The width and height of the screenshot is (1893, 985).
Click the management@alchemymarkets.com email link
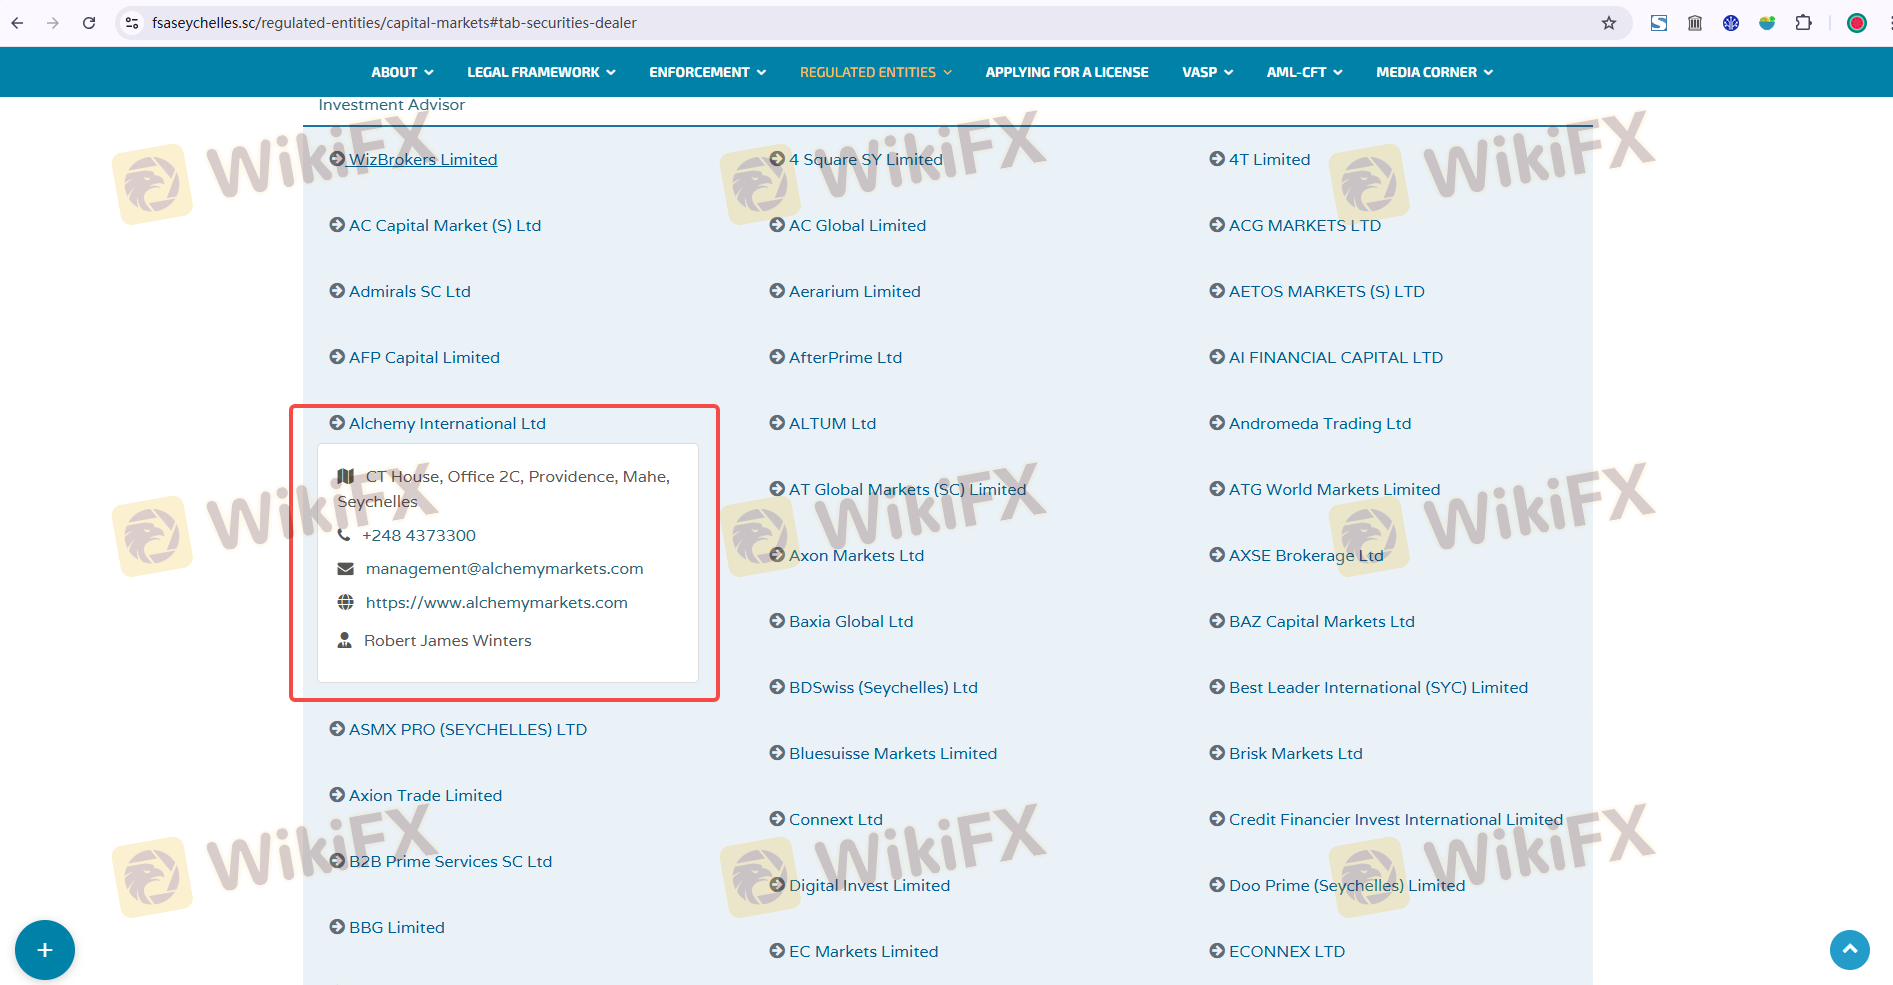pos(504,569)
